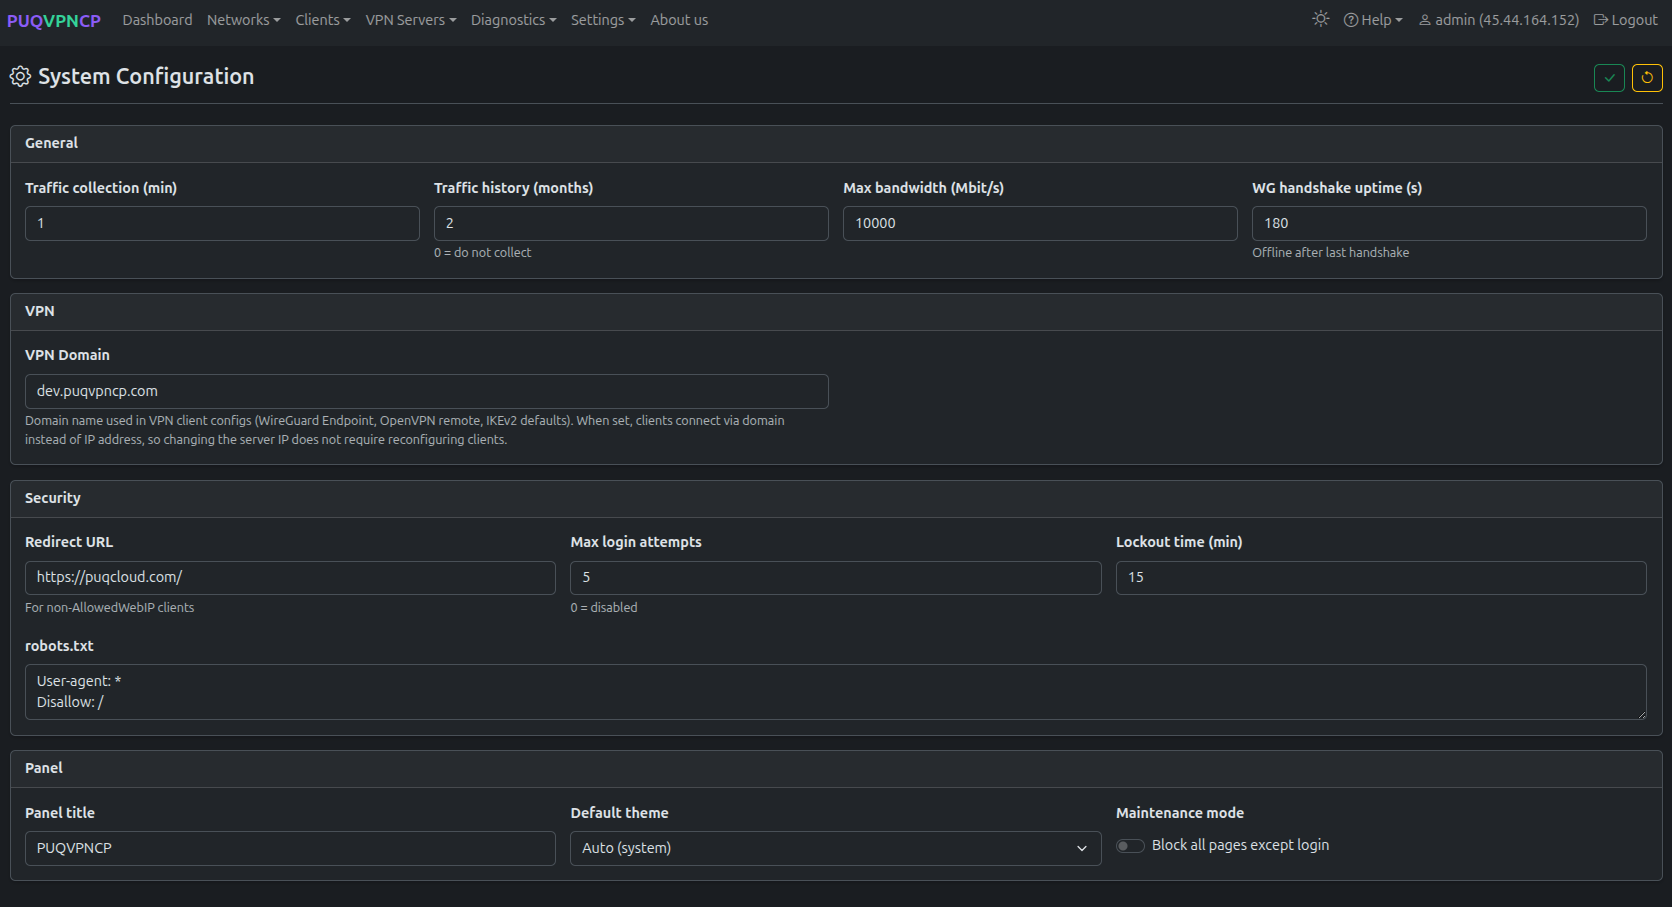Expand the Networks menu
The width and height of the screenshot is (1672, 907).
point(243,20)
